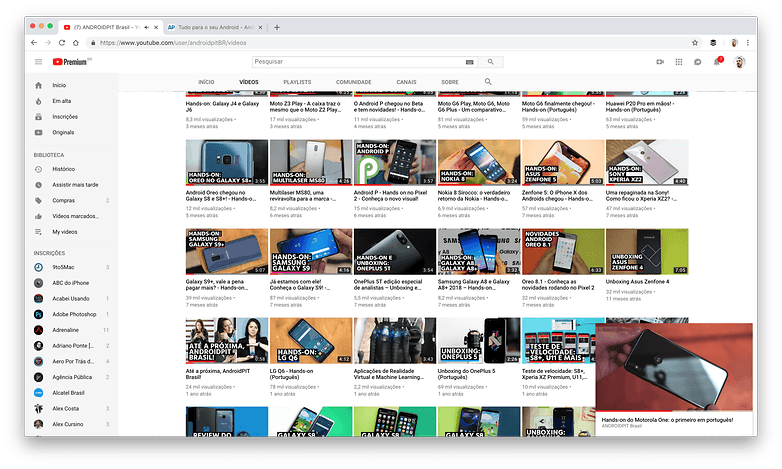The image size is (782, 469).
Task: Open title 'Moto Z3 Play - A caixa traz'
Action: [305, 107]
